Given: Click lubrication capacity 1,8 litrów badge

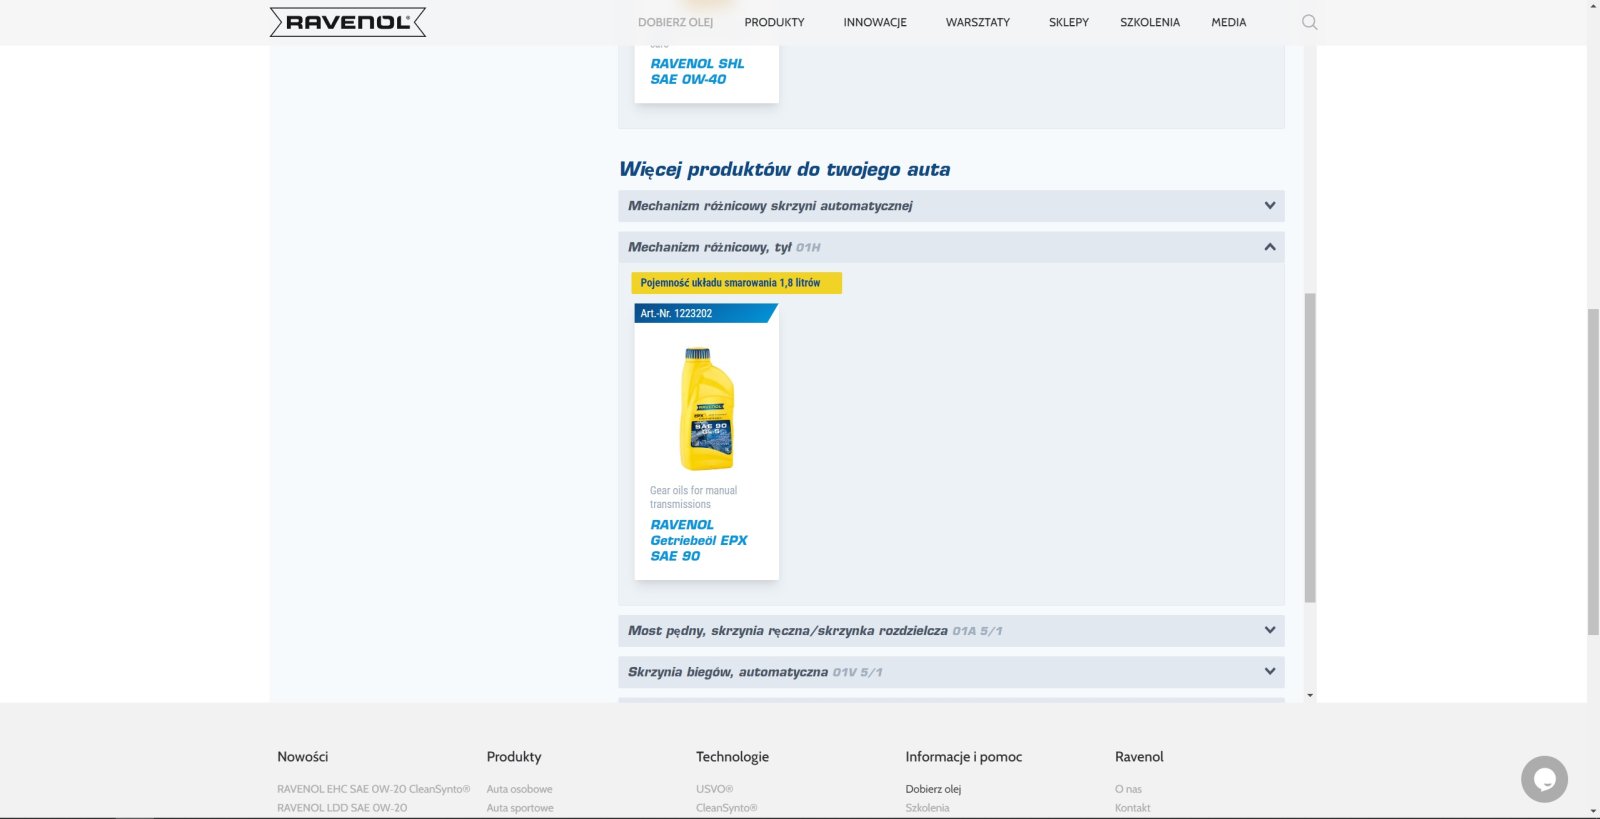Looking at the screenshot, I should point(736,283).
